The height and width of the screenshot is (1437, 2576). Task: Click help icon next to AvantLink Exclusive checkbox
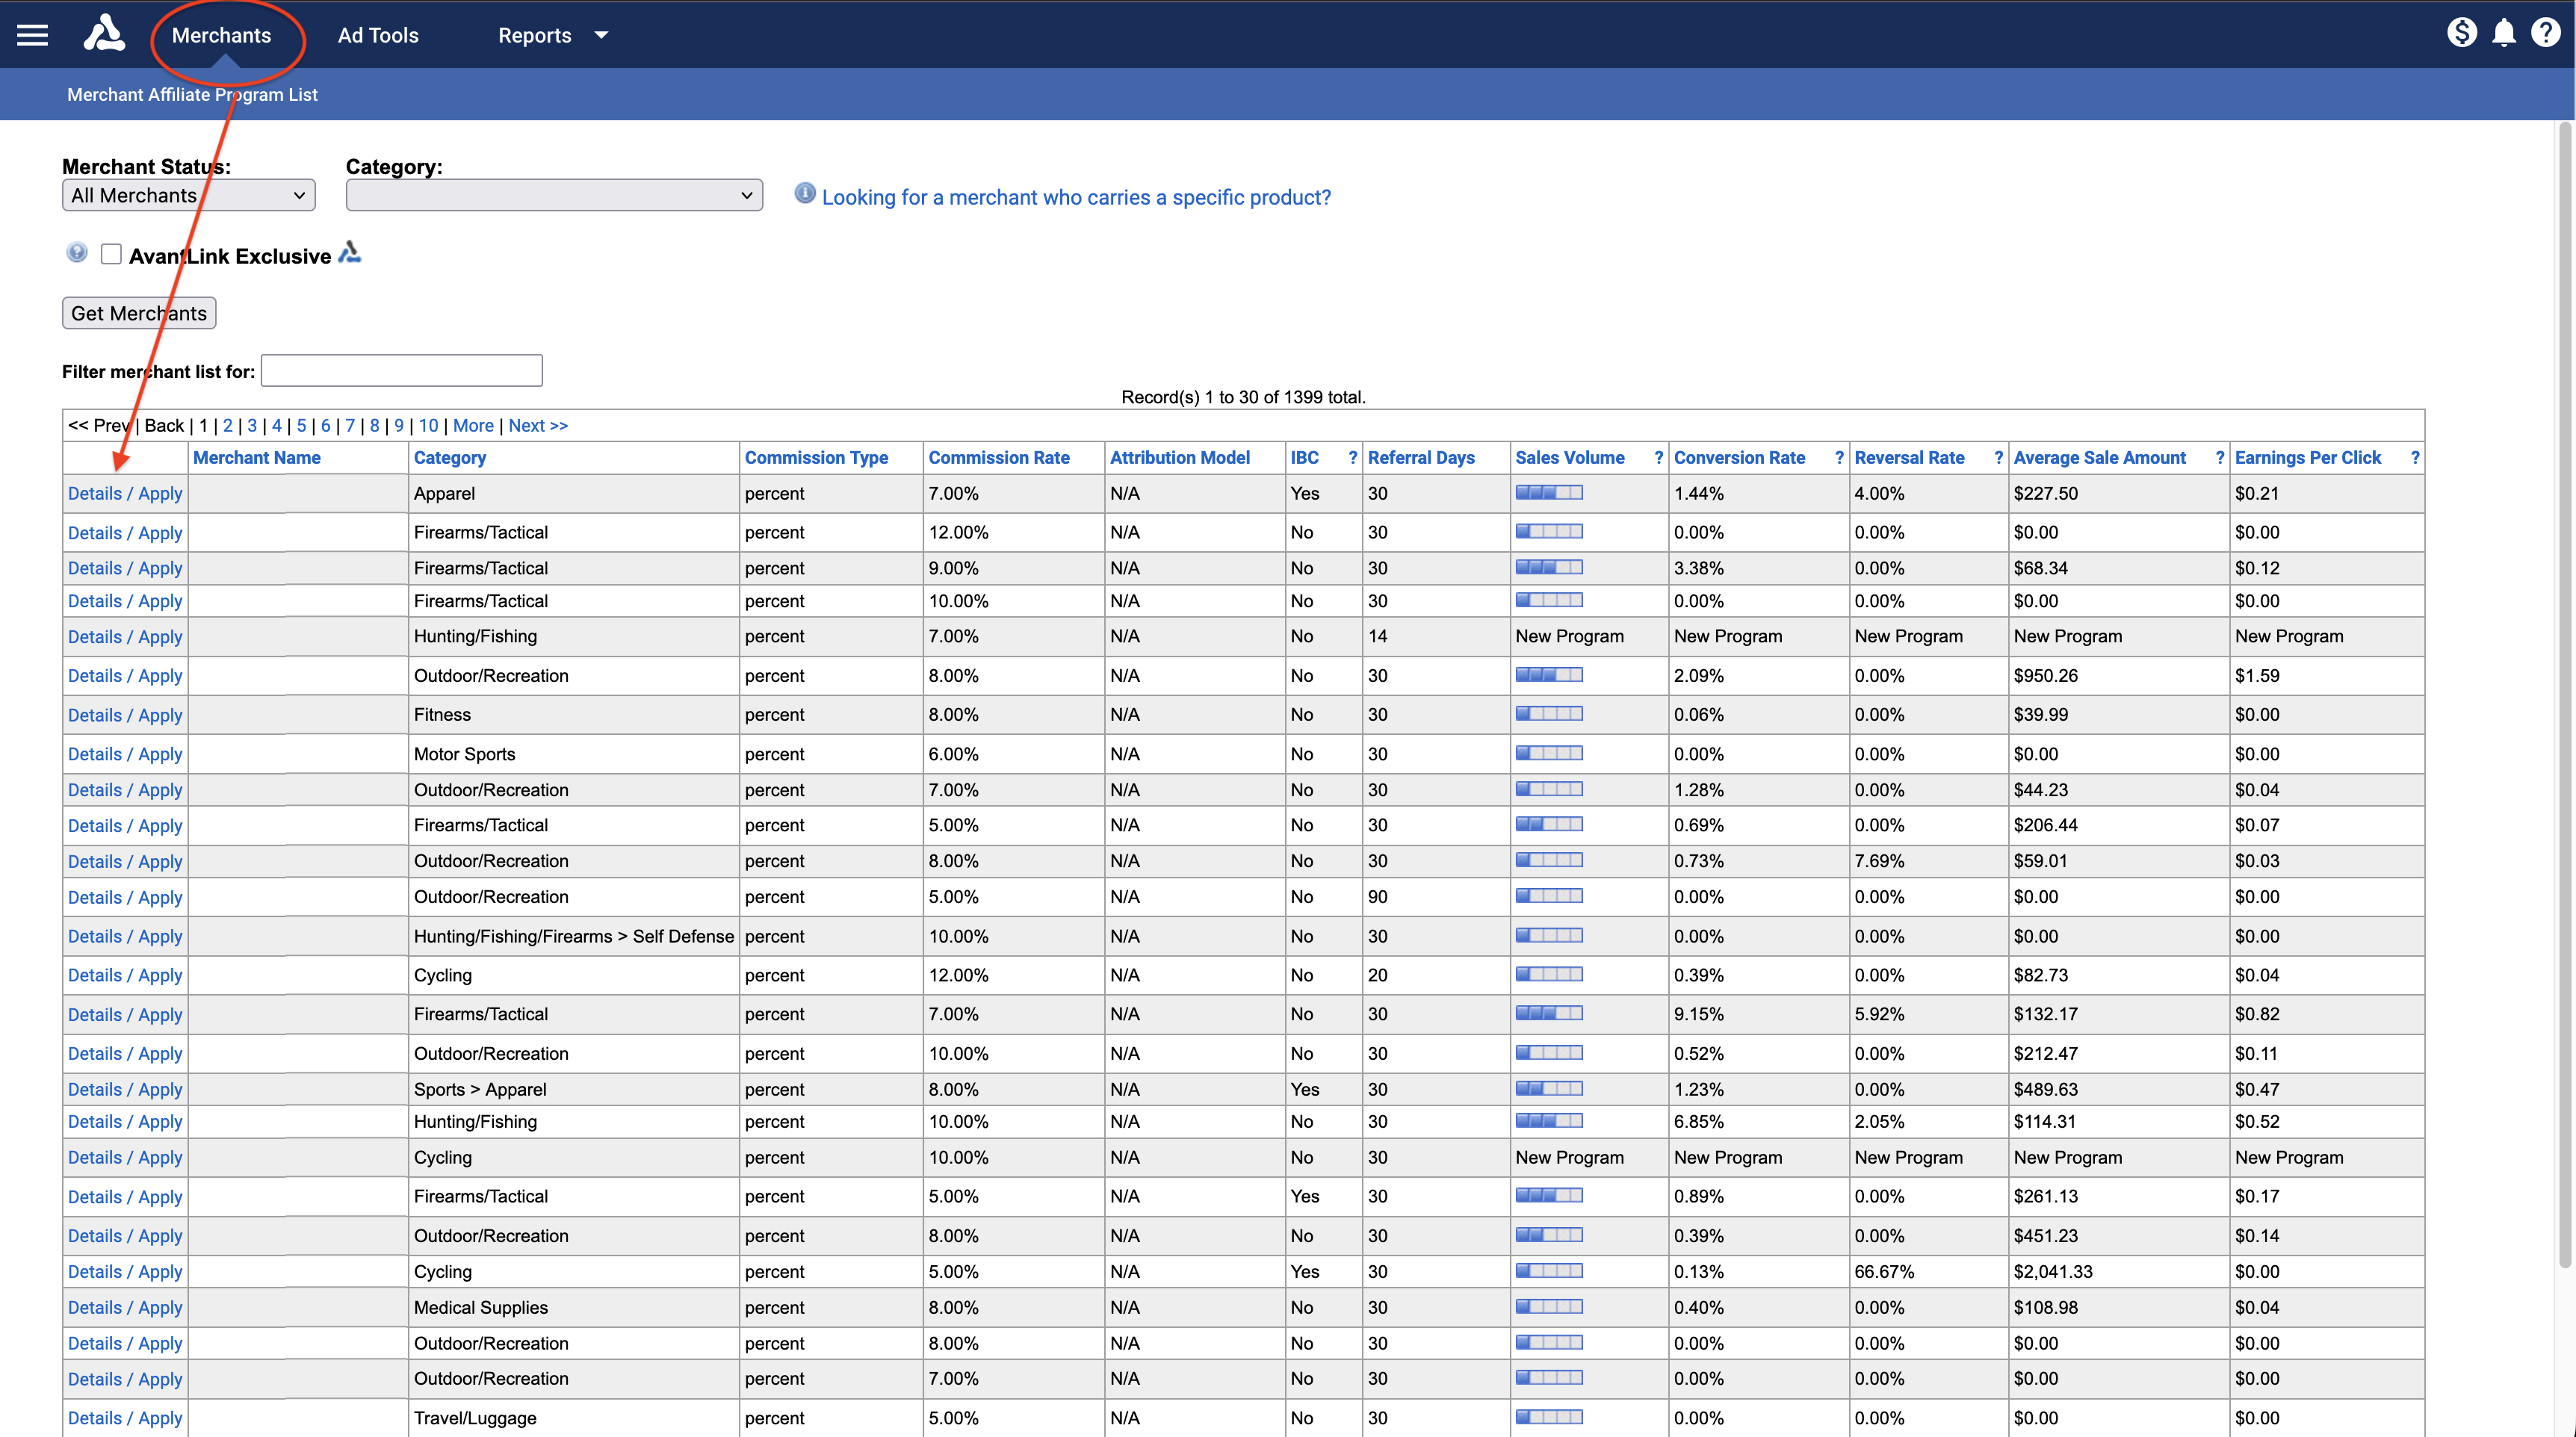[77, 252]
